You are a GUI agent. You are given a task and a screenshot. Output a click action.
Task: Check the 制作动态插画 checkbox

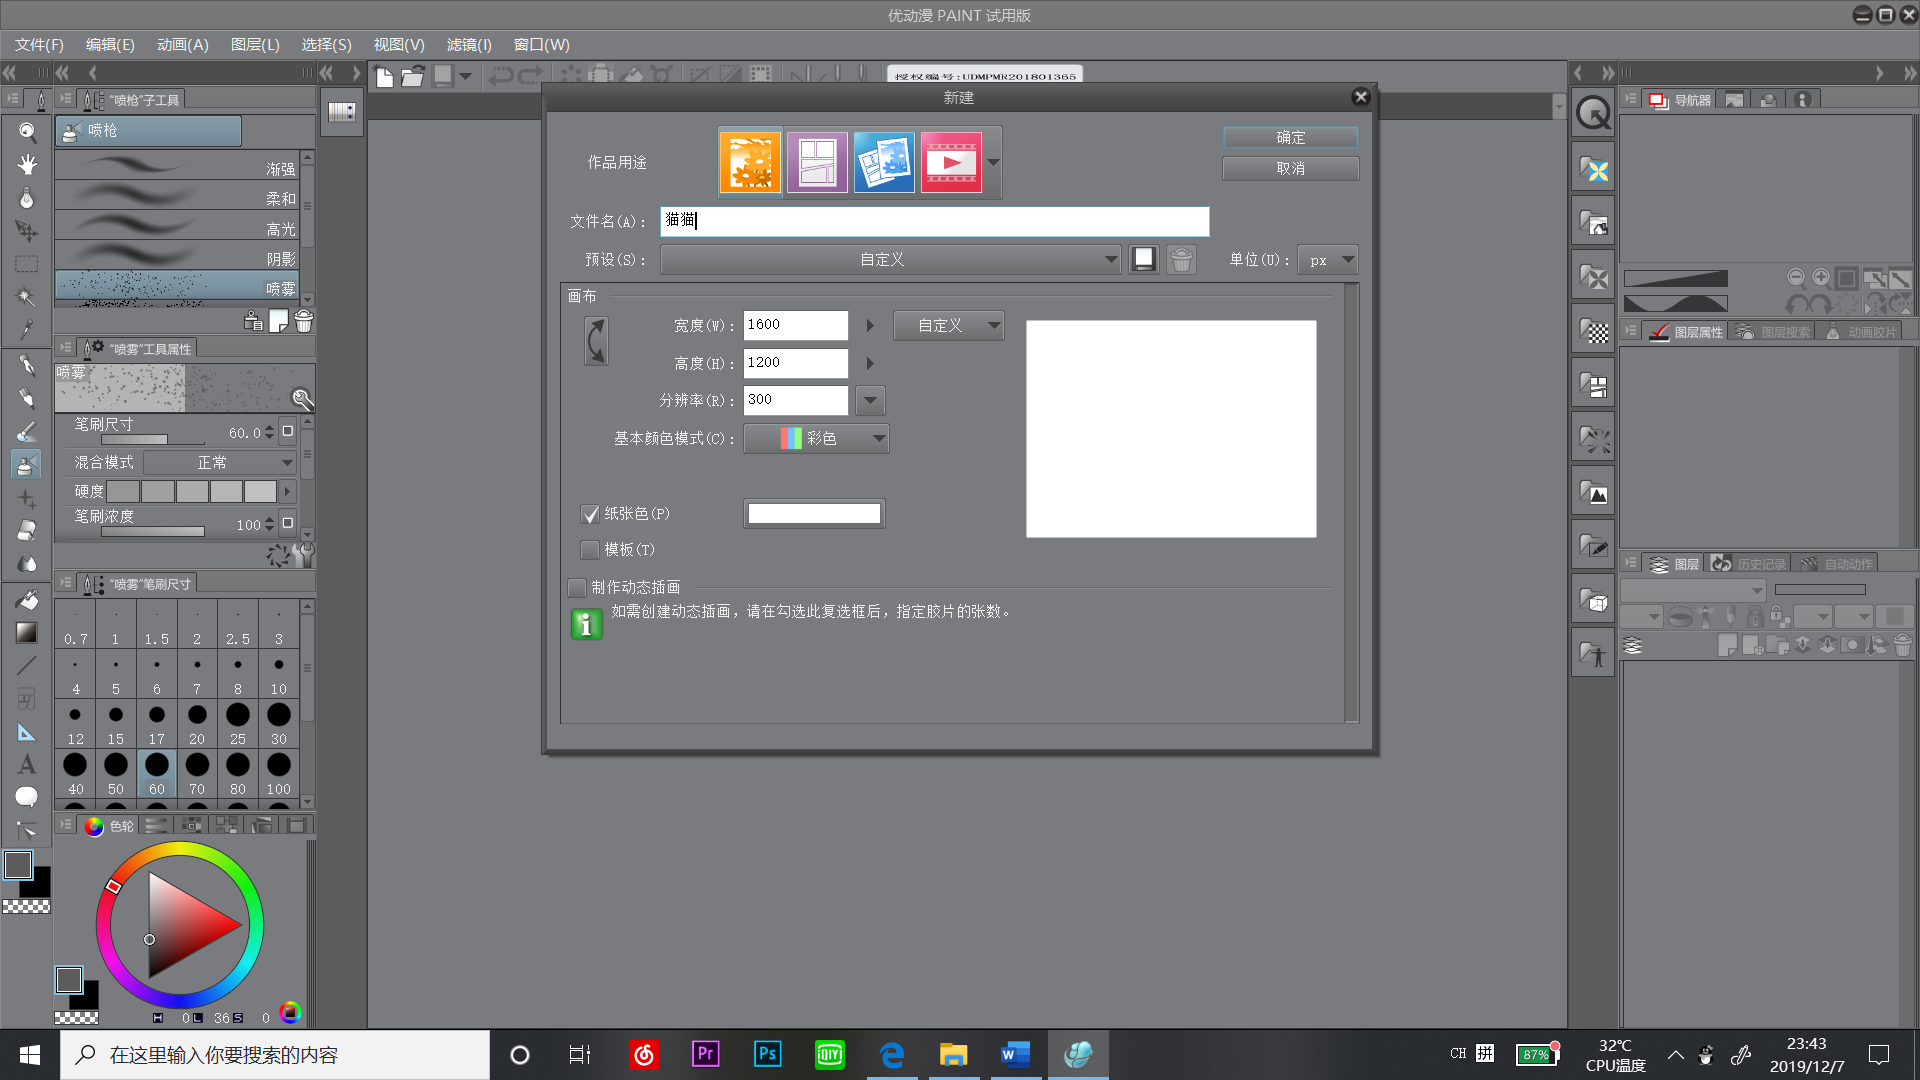pyautogui.click(x=577, y=588)
